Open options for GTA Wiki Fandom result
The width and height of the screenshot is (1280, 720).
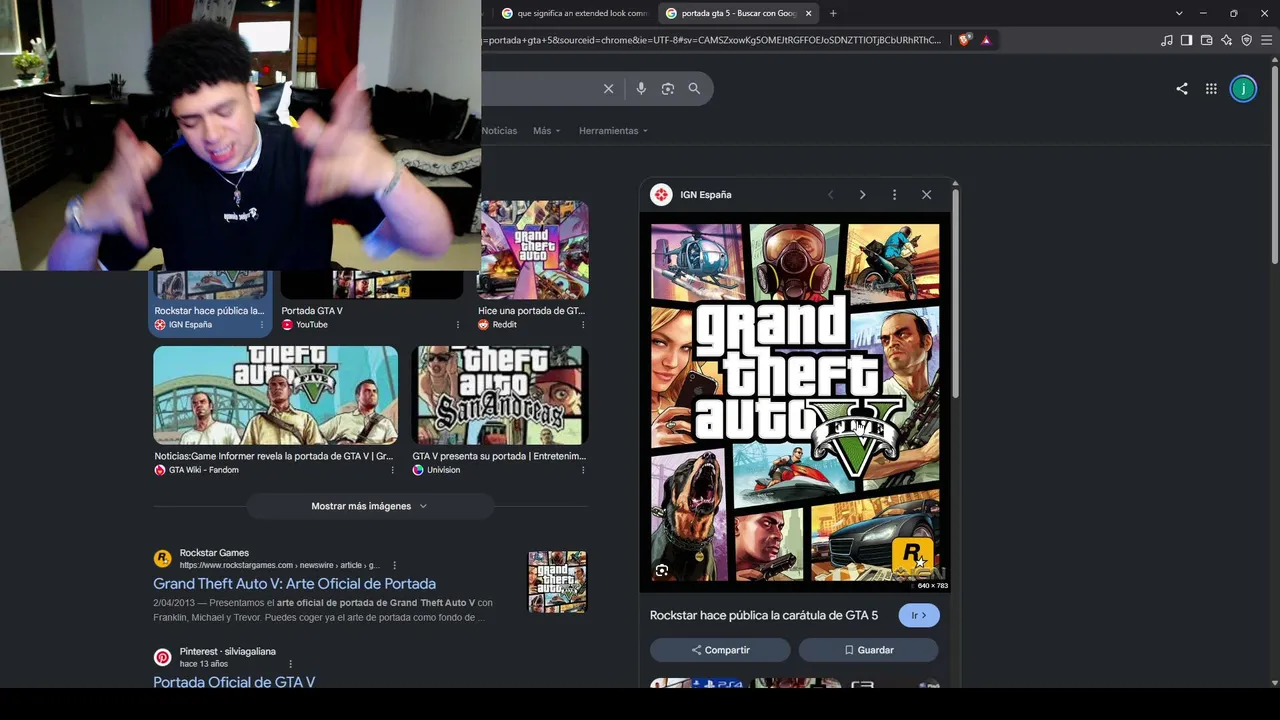(x=392, y=470)
